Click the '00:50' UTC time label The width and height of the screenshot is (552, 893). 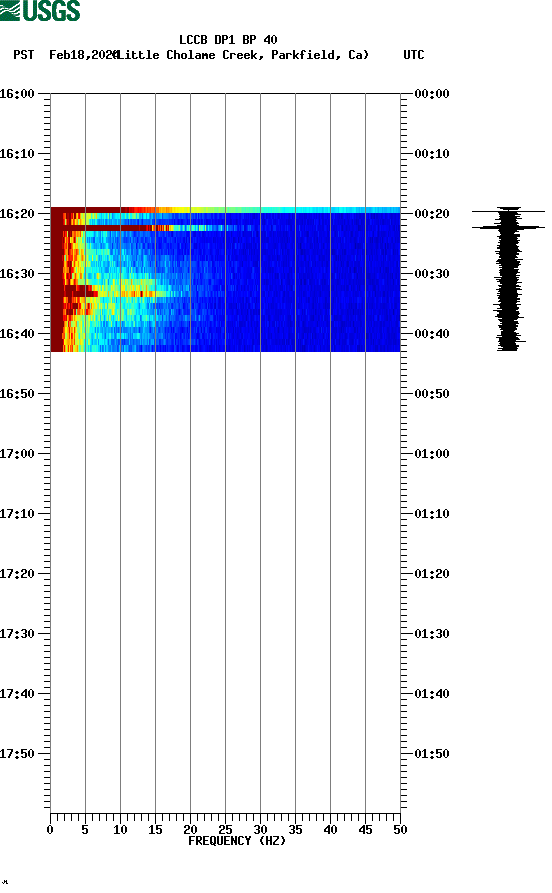[x=432, y=394]
